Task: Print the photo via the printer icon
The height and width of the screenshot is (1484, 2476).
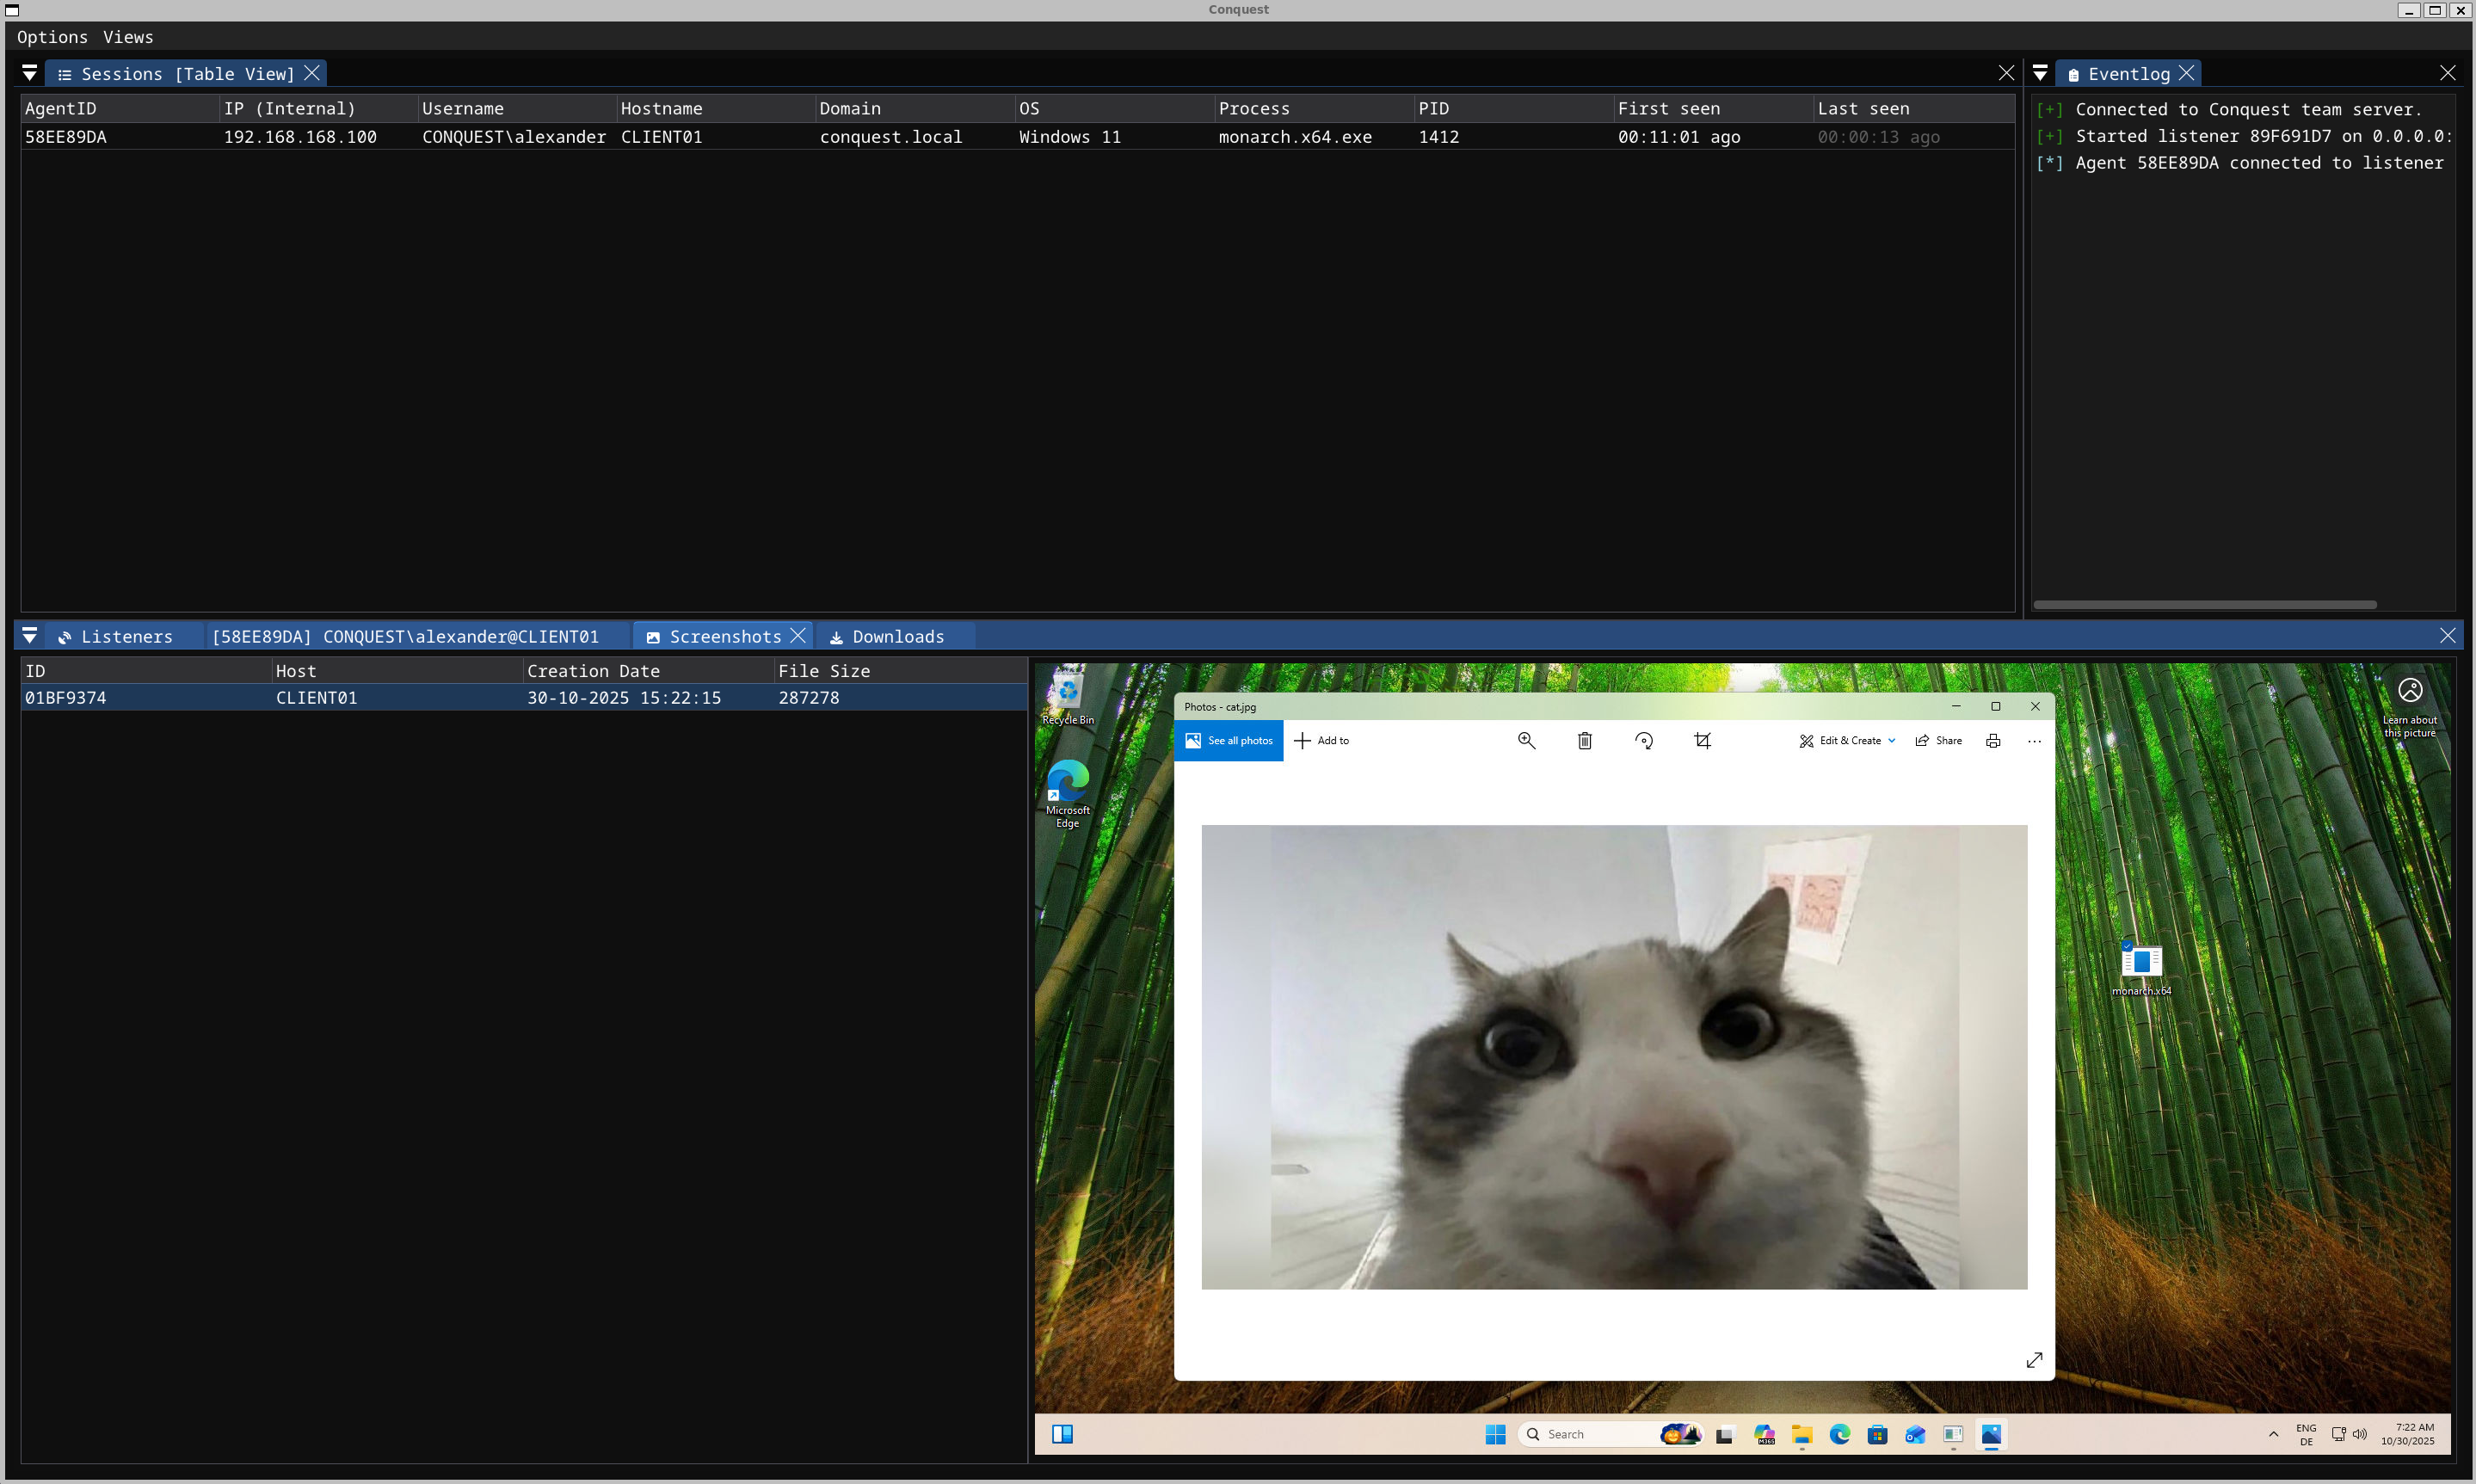Action: tap(1992, 740)
